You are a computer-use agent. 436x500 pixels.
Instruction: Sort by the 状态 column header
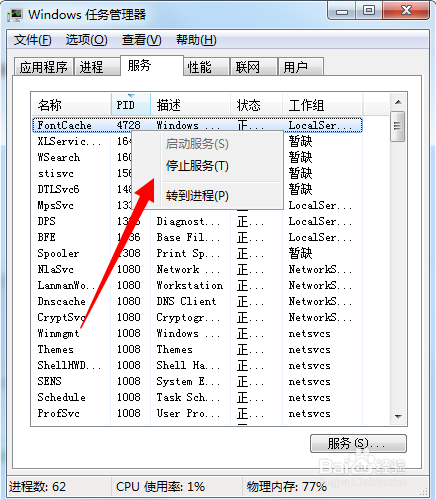click(257, 105)
